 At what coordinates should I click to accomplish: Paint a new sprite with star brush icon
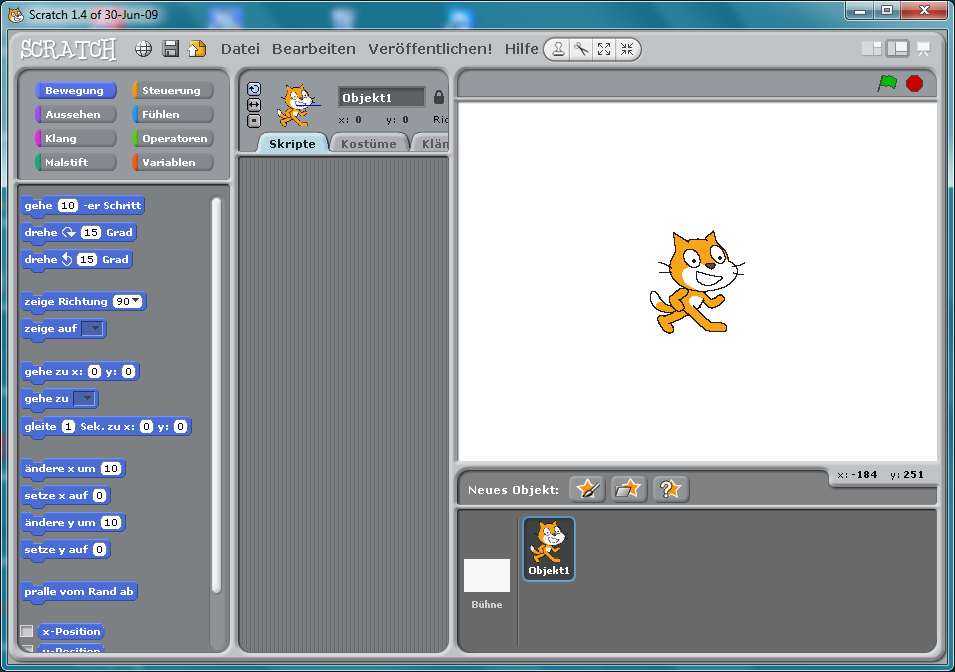click(587, 489)
